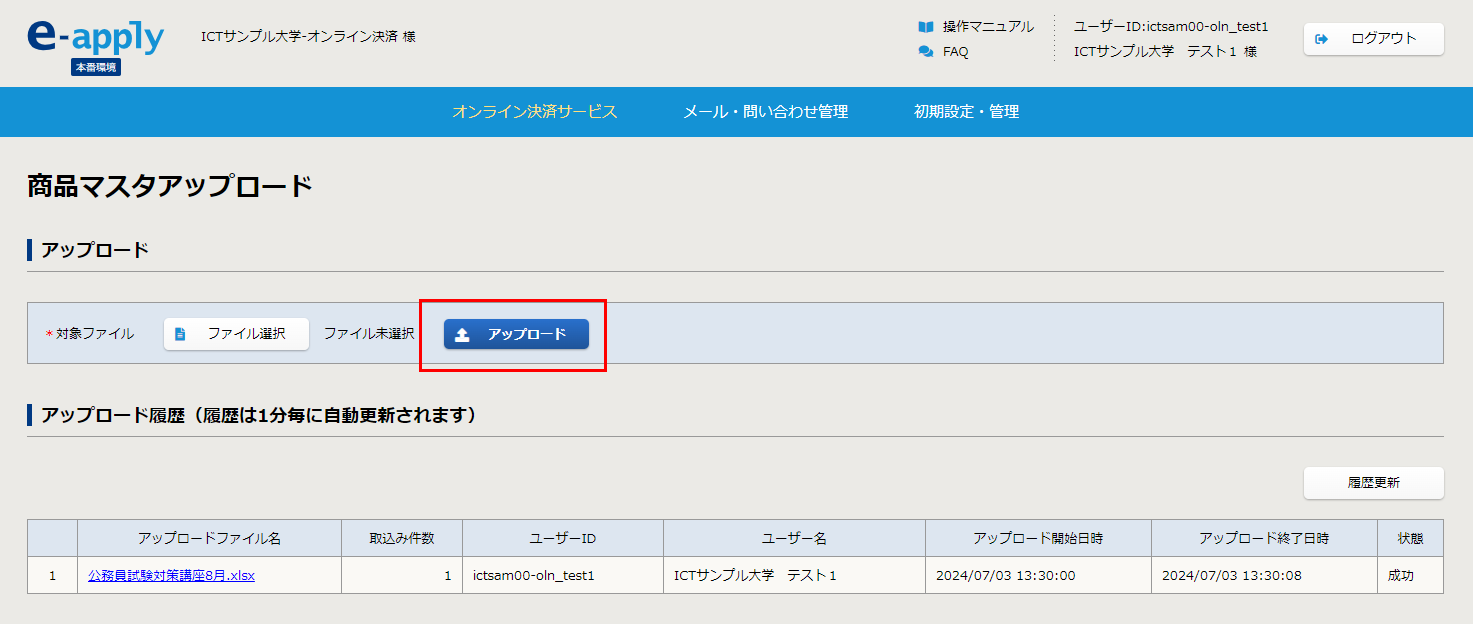Click the アップロード開始日時 column header
Image resolution: width=1473 pixels, height=624 pixels.
(x=1037, y=538)
